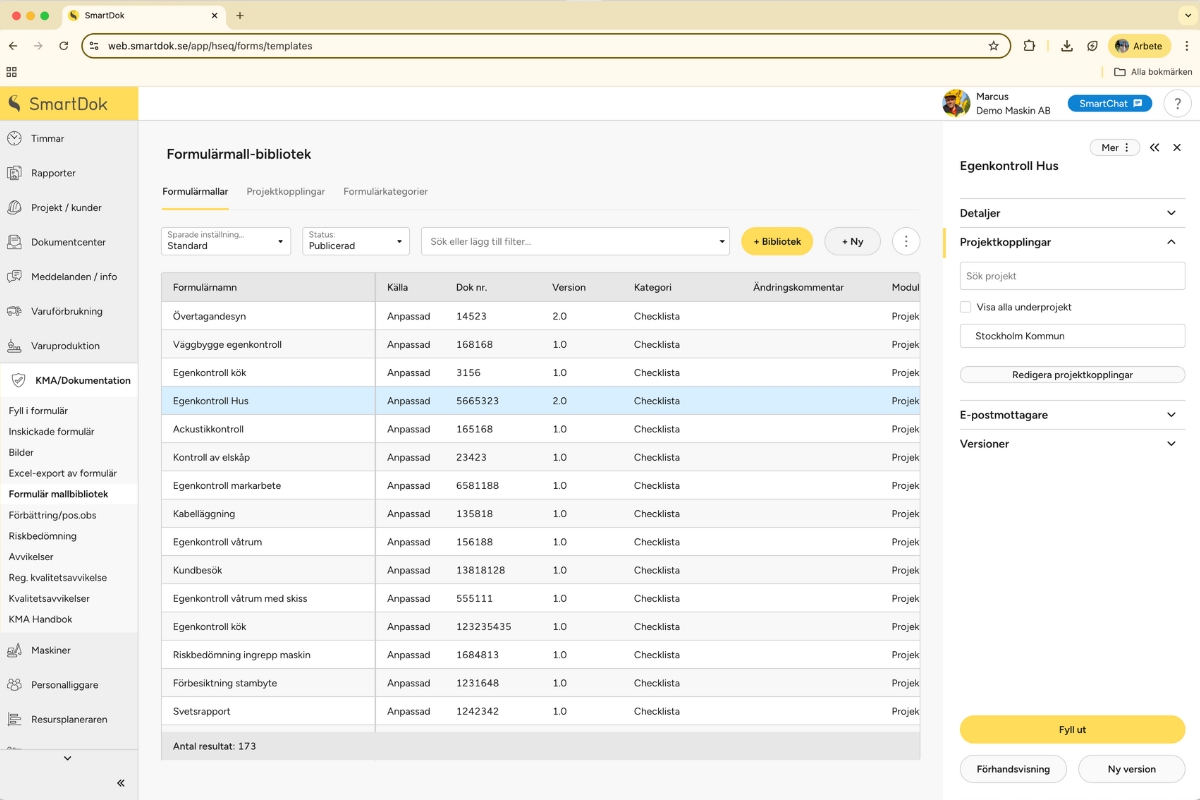Image resolution: width=1200 pixels, height=800 pixels.
Task: Switch to the Formulärkategorier tab
Action: pyautogui.click(x=385, y=192)
